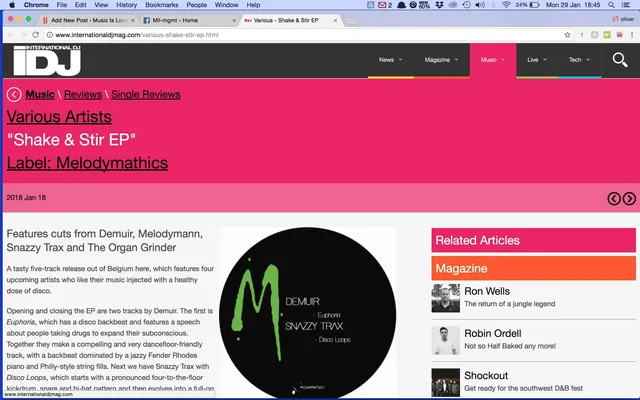Click the Single Reviews breadcrumb link
Screen dimensions: 640x400
(146, 94)
